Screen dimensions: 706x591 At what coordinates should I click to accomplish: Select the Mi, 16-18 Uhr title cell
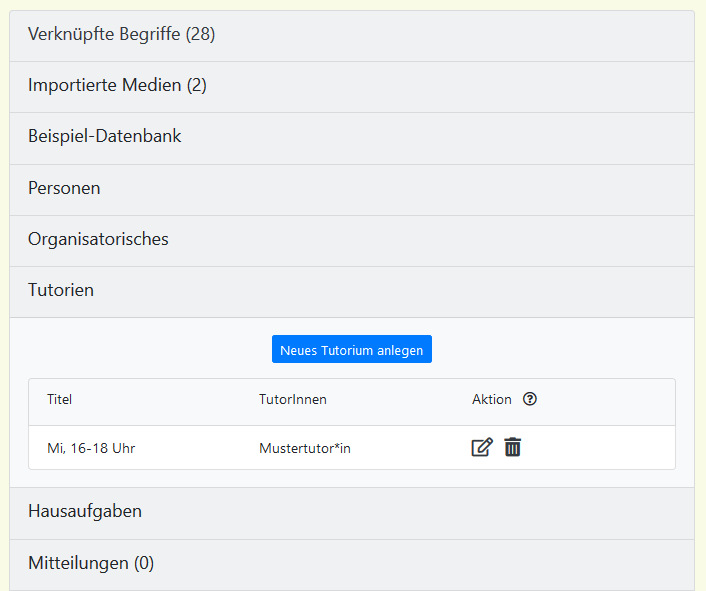[91, 449]
